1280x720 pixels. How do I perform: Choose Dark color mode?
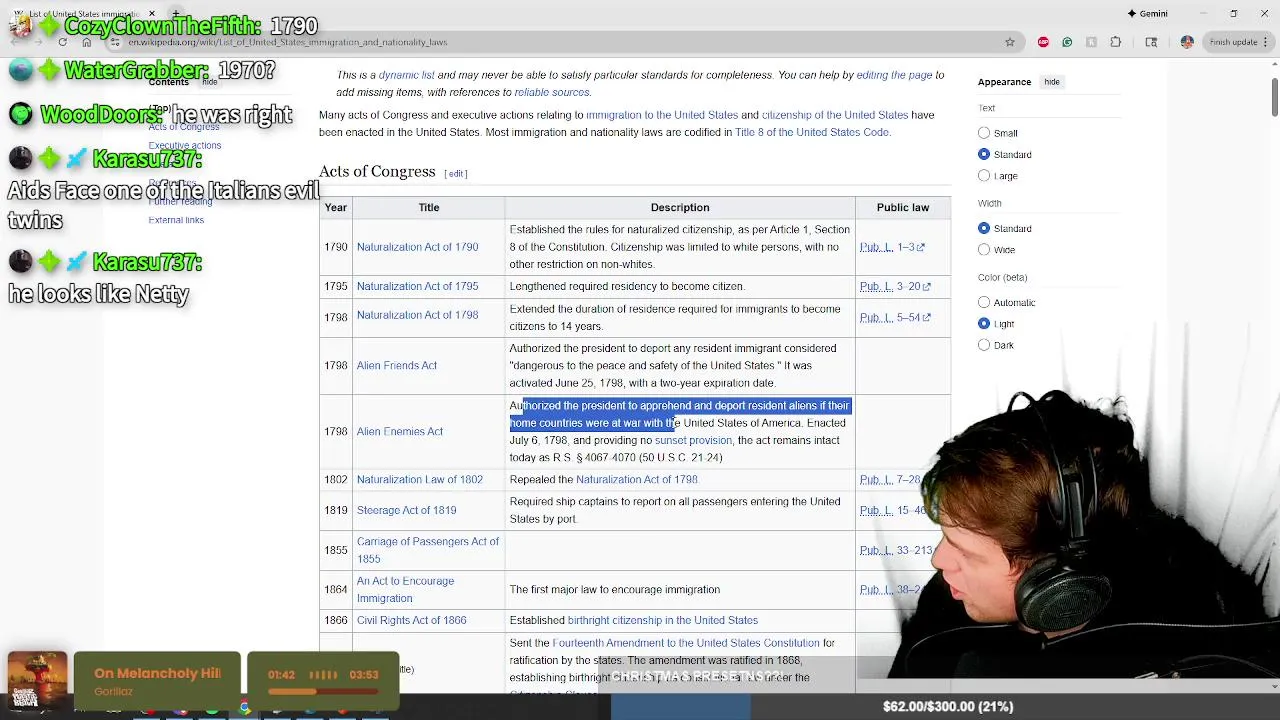coord(984,345)
